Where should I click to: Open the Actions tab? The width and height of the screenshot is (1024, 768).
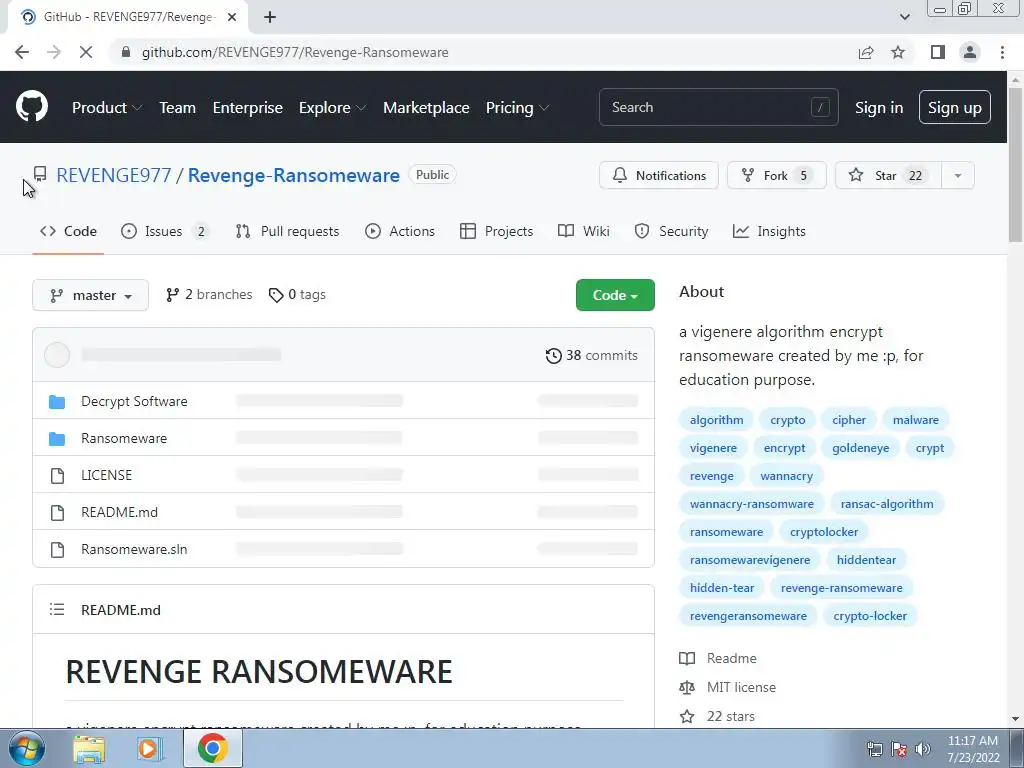[400, 231]
